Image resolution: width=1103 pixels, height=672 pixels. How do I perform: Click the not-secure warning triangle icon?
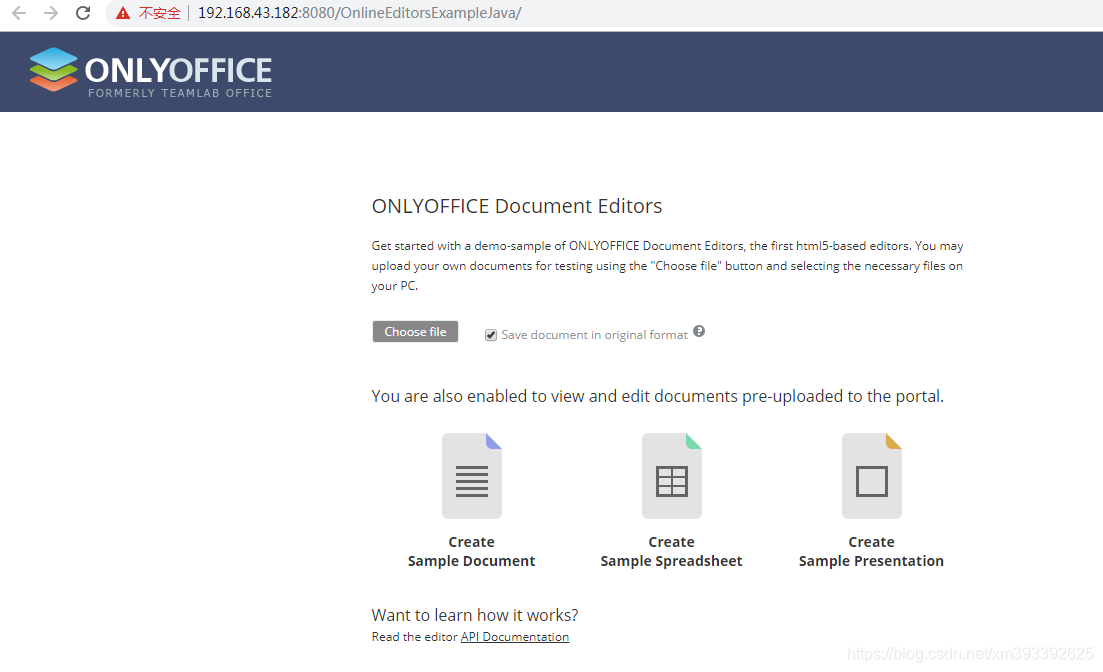123,13
